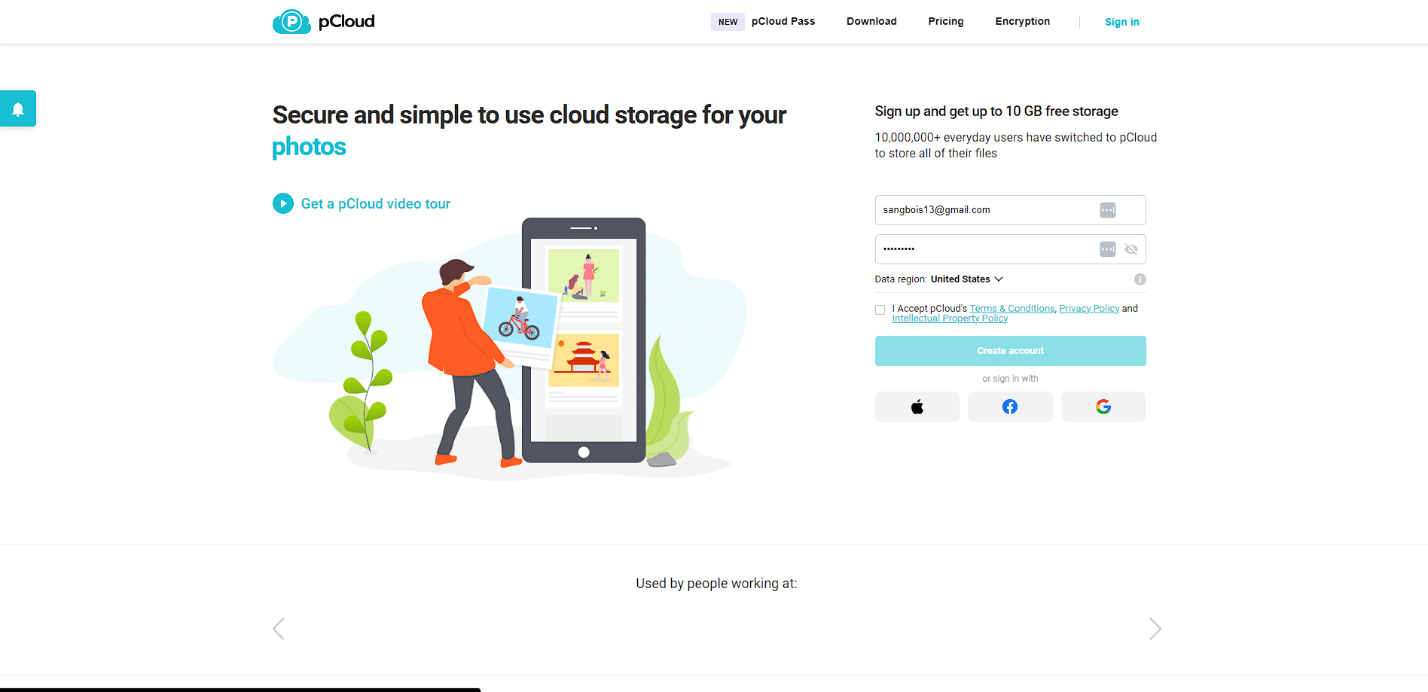Click the 'Sign up and get up to 10 GB free storage' heading

tap(996, 111)
